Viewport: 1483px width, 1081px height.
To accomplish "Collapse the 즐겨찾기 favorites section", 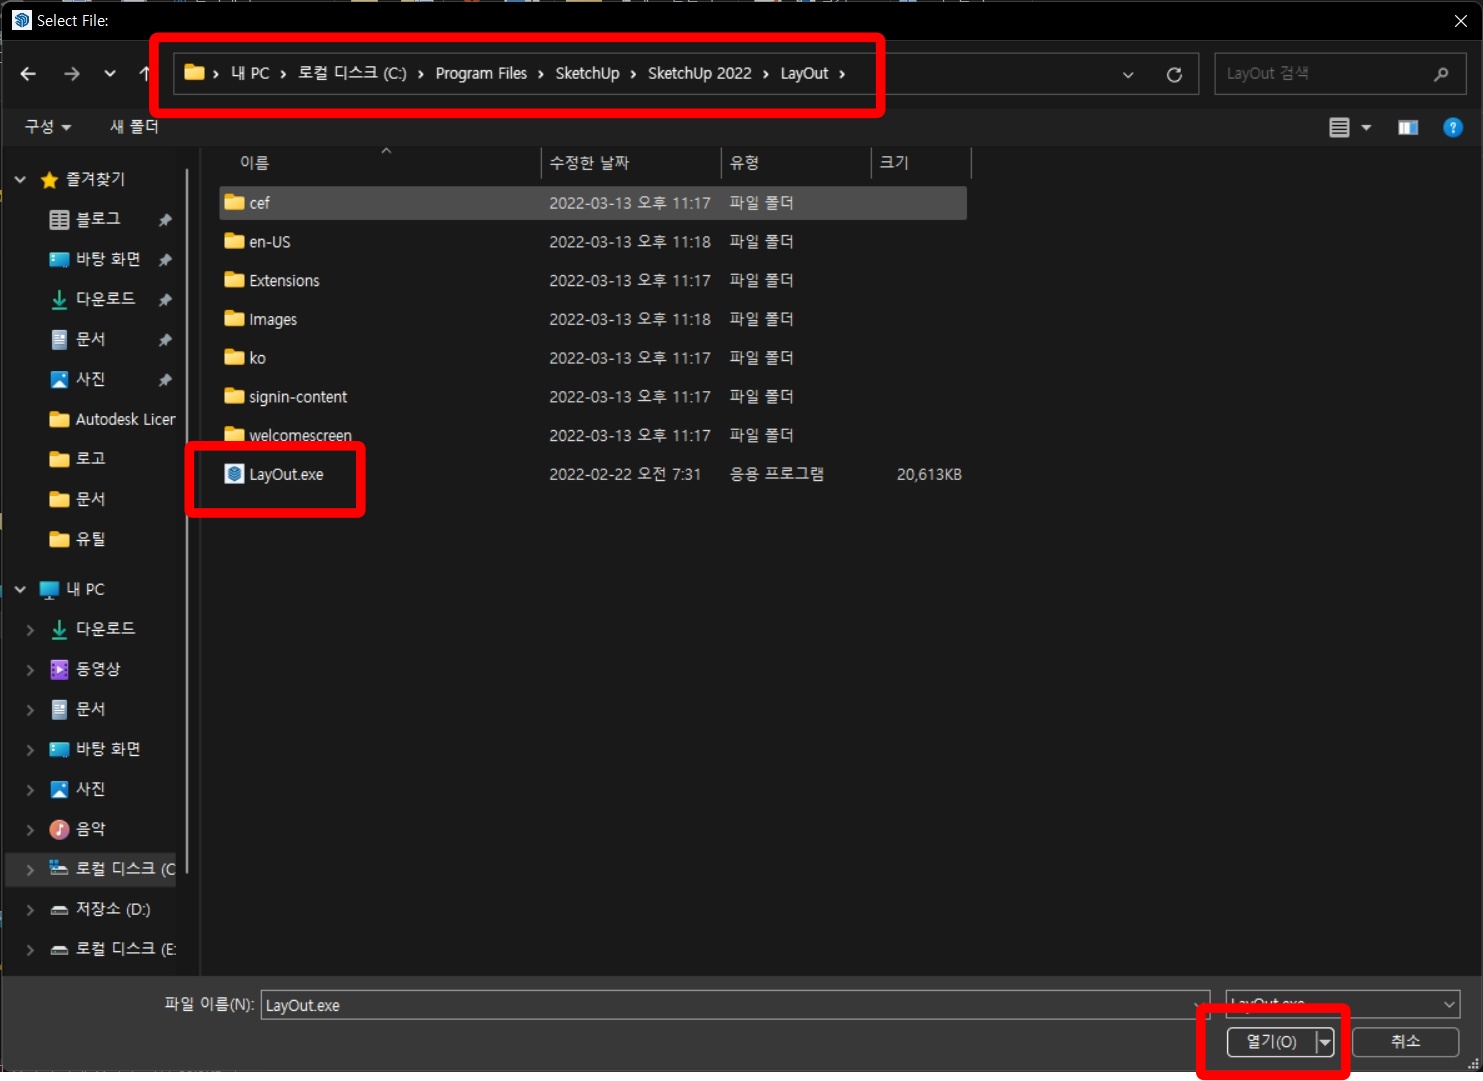I will tap(20, 179).
